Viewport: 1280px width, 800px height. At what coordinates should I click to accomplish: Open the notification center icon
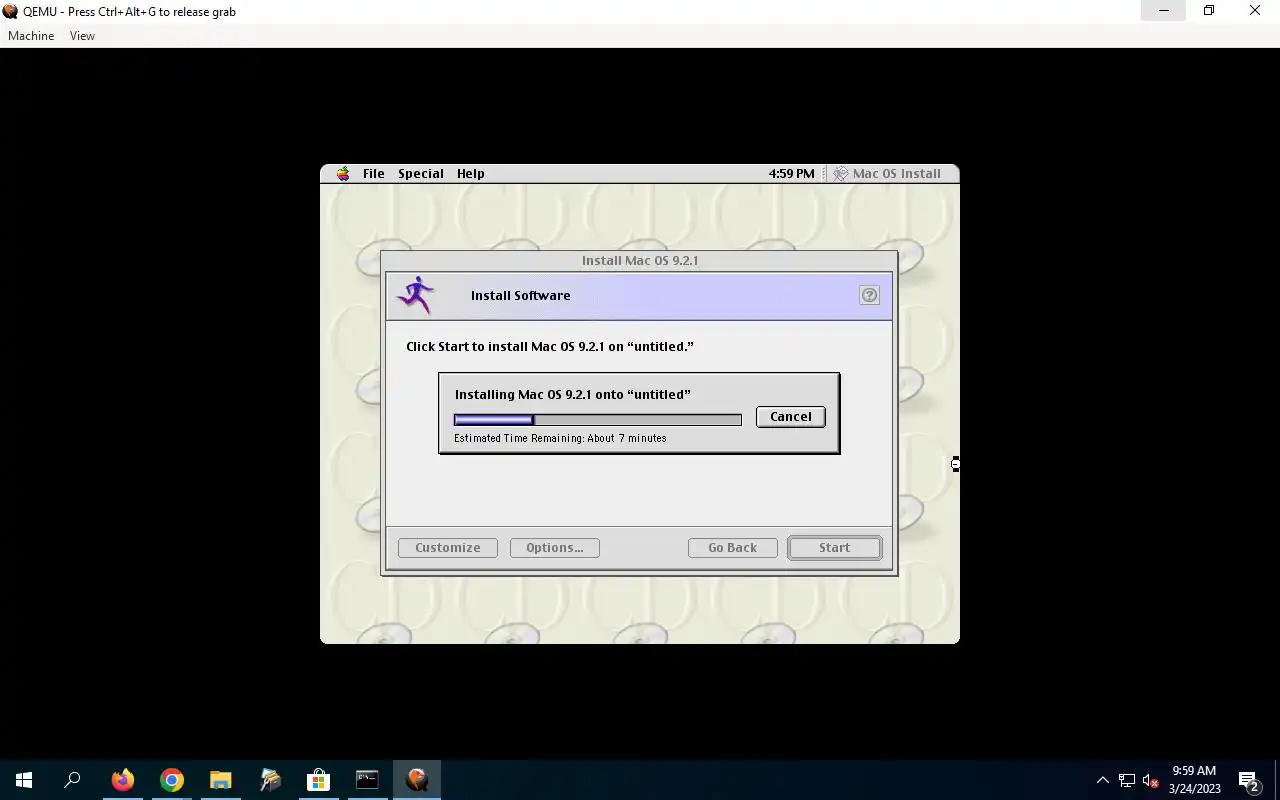coord(1248,781)
